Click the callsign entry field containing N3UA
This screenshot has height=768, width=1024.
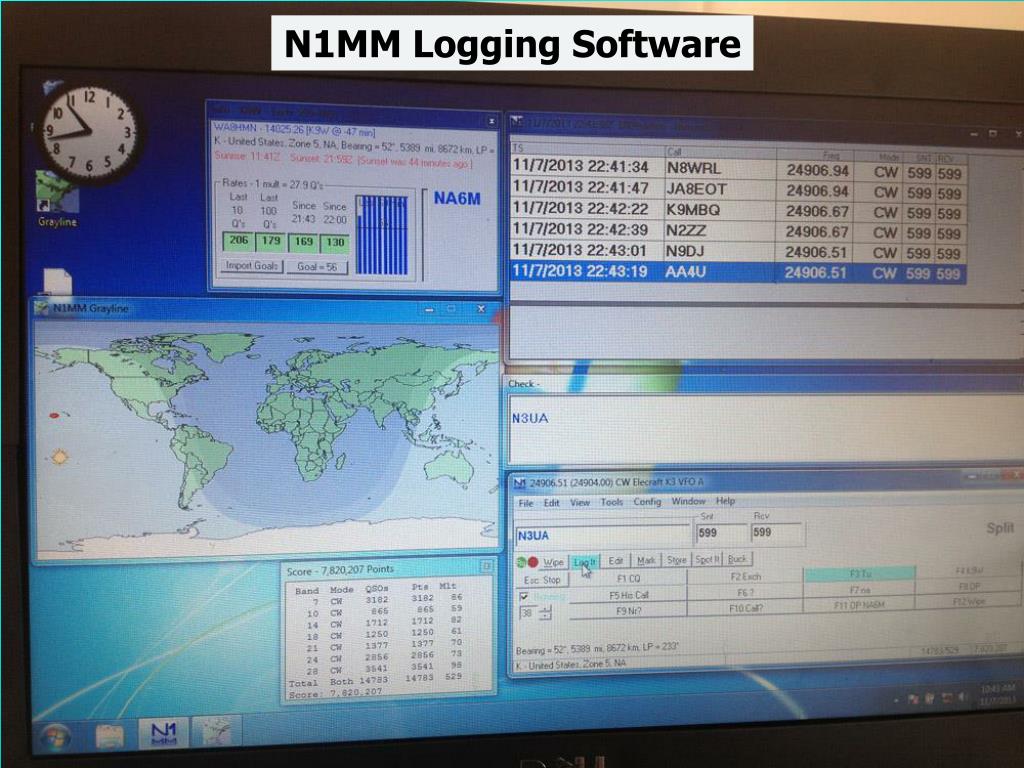coord(603,535)
